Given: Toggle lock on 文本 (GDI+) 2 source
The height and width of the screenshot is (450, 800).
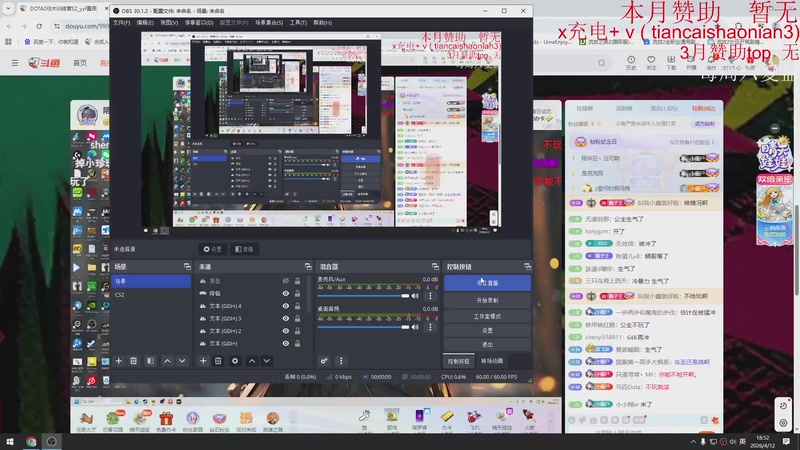Looking at the screenshot, I should [x=297, y=331].
